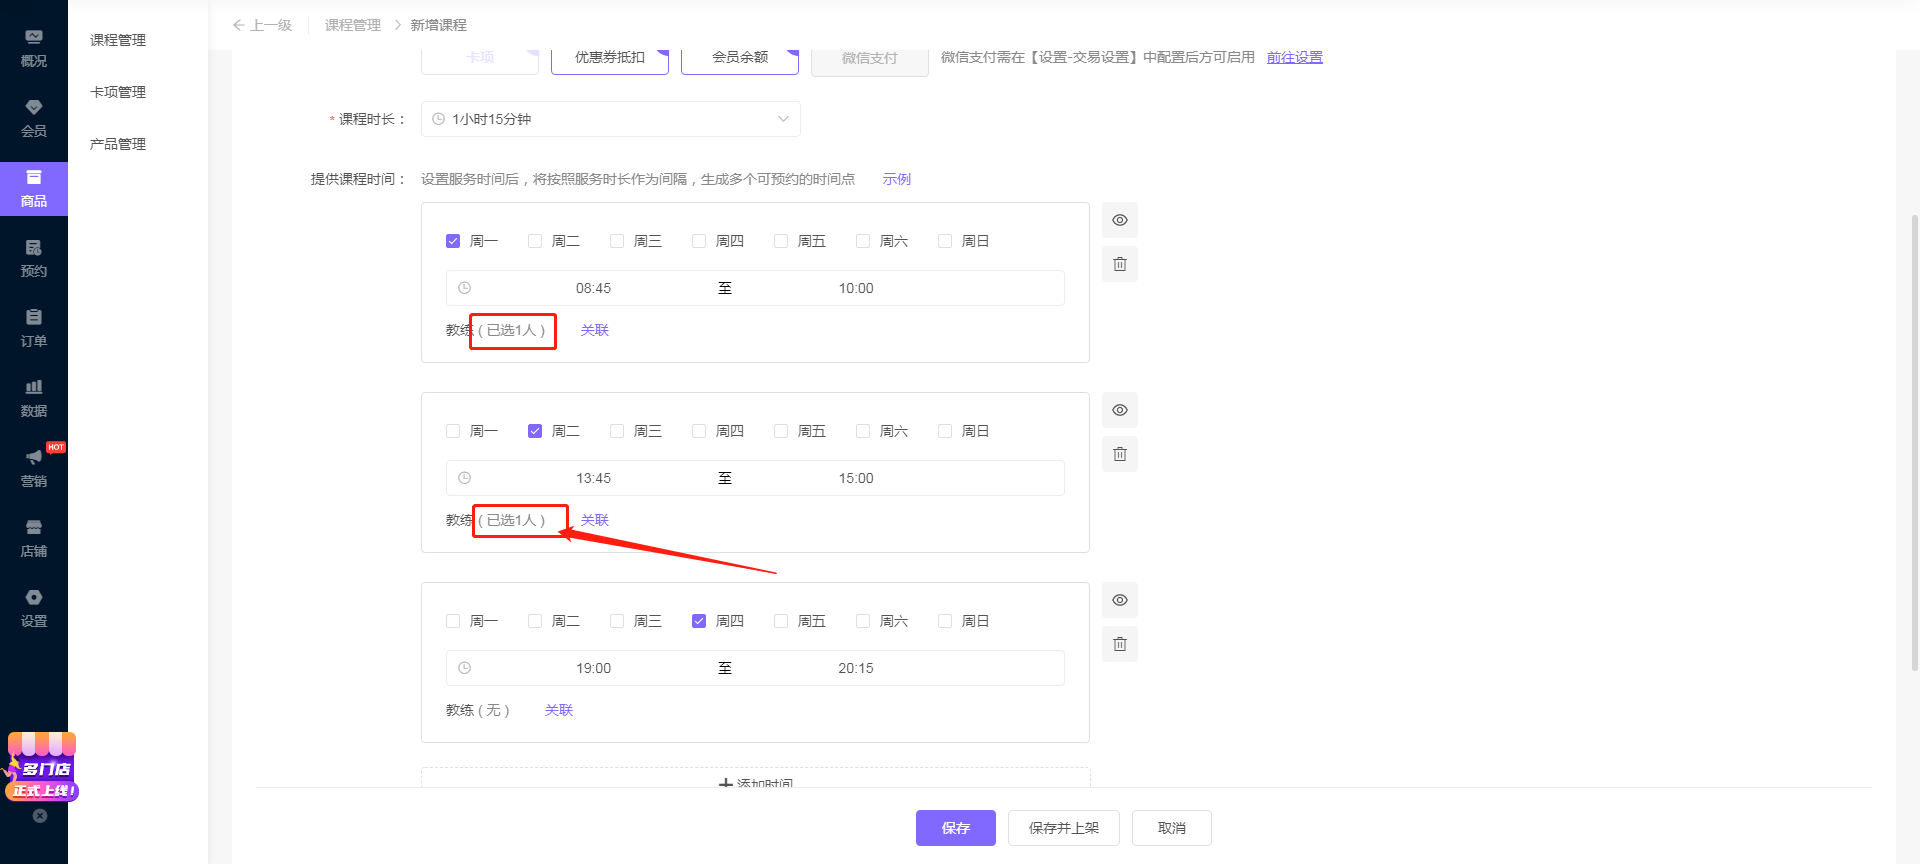The height and width of the screenshot is (864, 1920).
Task: Click the clock icon in 08:45 time row
Action: point(464,288)
